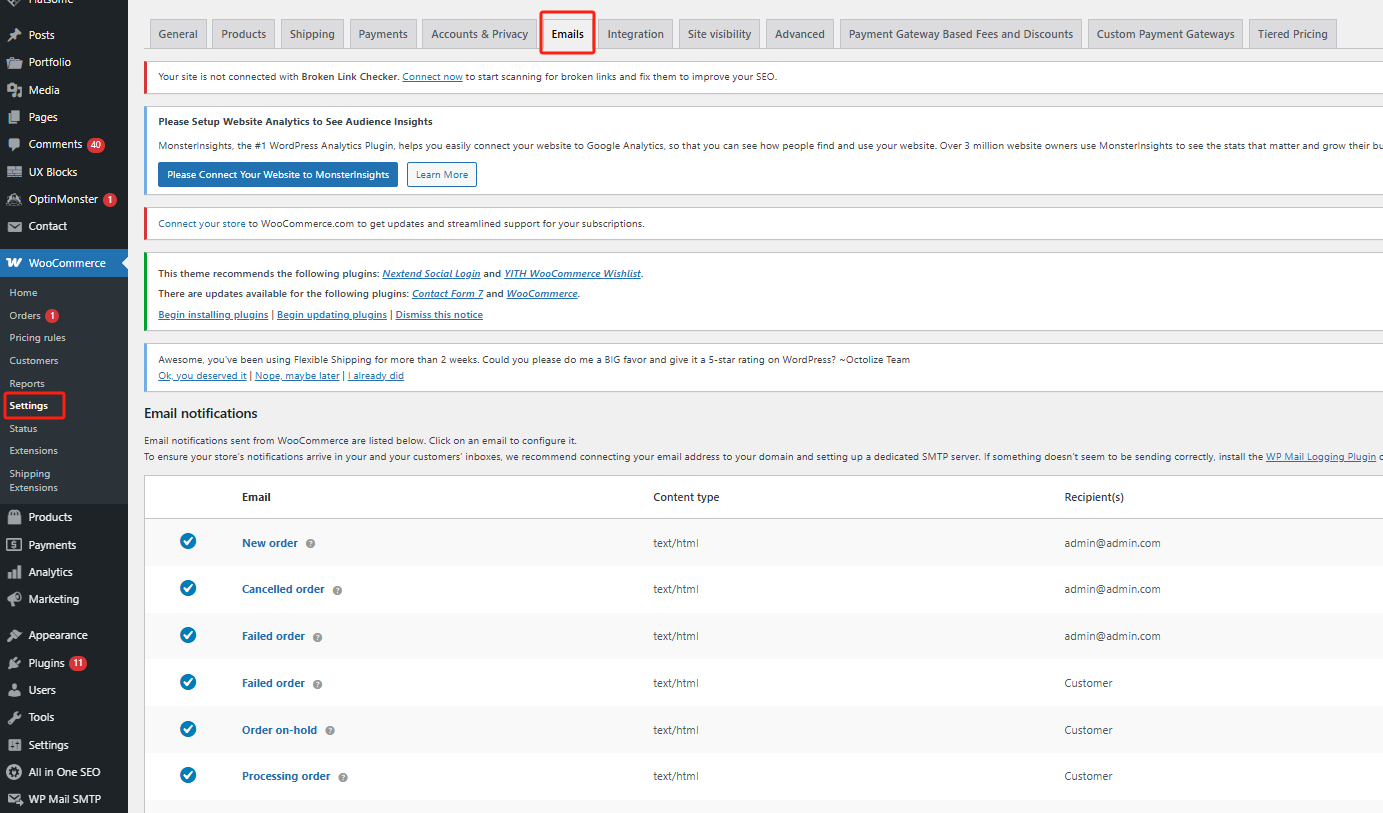Click the Appearance paintbrush icon
1383x813 pixels.
tap(14, 635)
